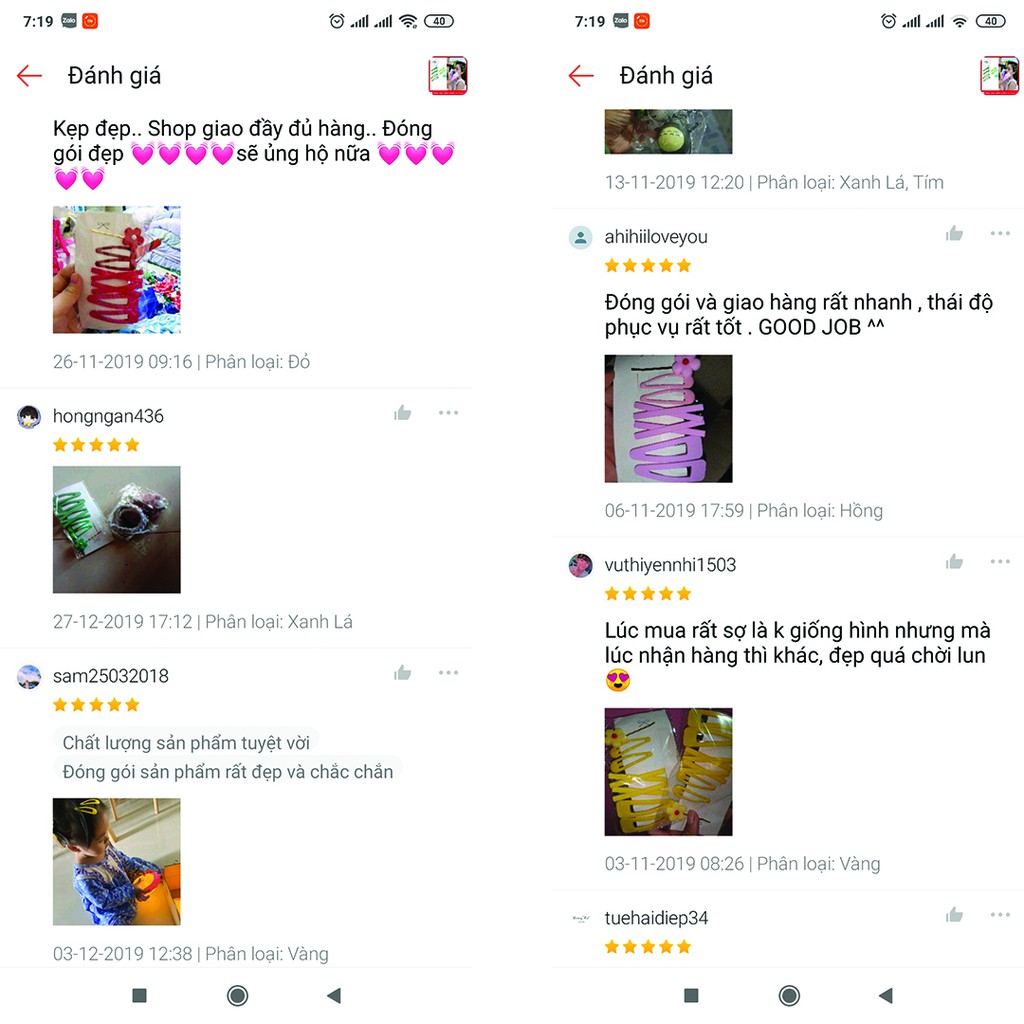Like tuehaidiep34's review with thumbs-up
Screen dimensions: 1024x1024
coord(955,915)
